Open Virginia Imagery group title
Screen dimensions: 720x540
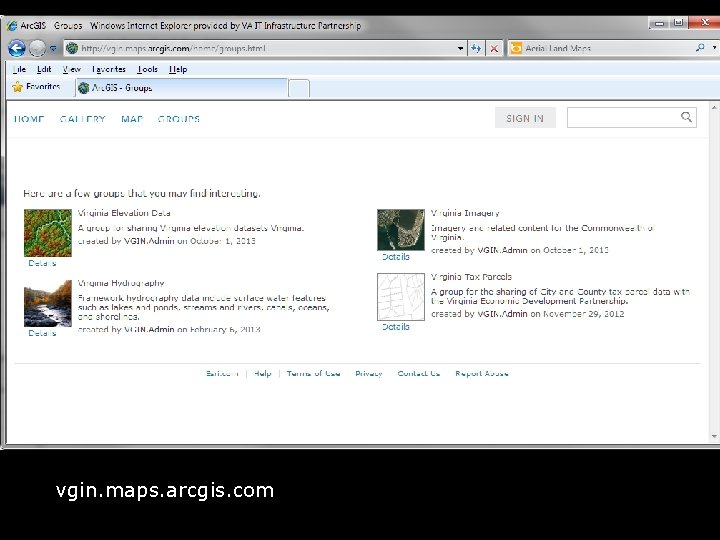tap(465, 213)
